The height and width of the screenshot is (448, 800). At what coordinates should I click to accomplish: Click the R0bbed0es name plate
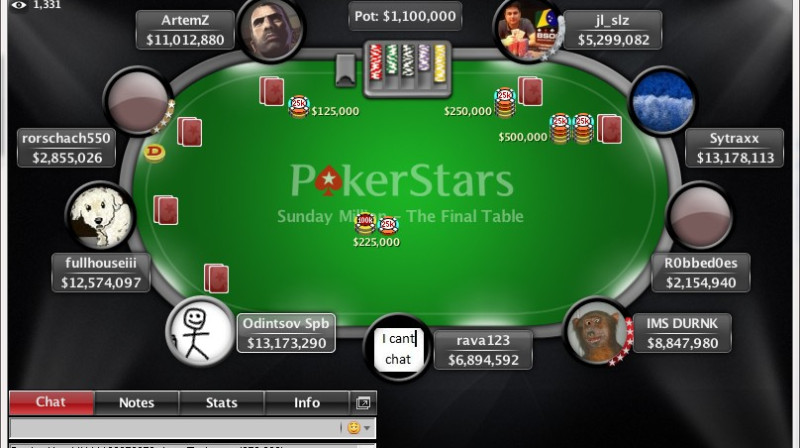pyautogui.click(x=701, y=273)
